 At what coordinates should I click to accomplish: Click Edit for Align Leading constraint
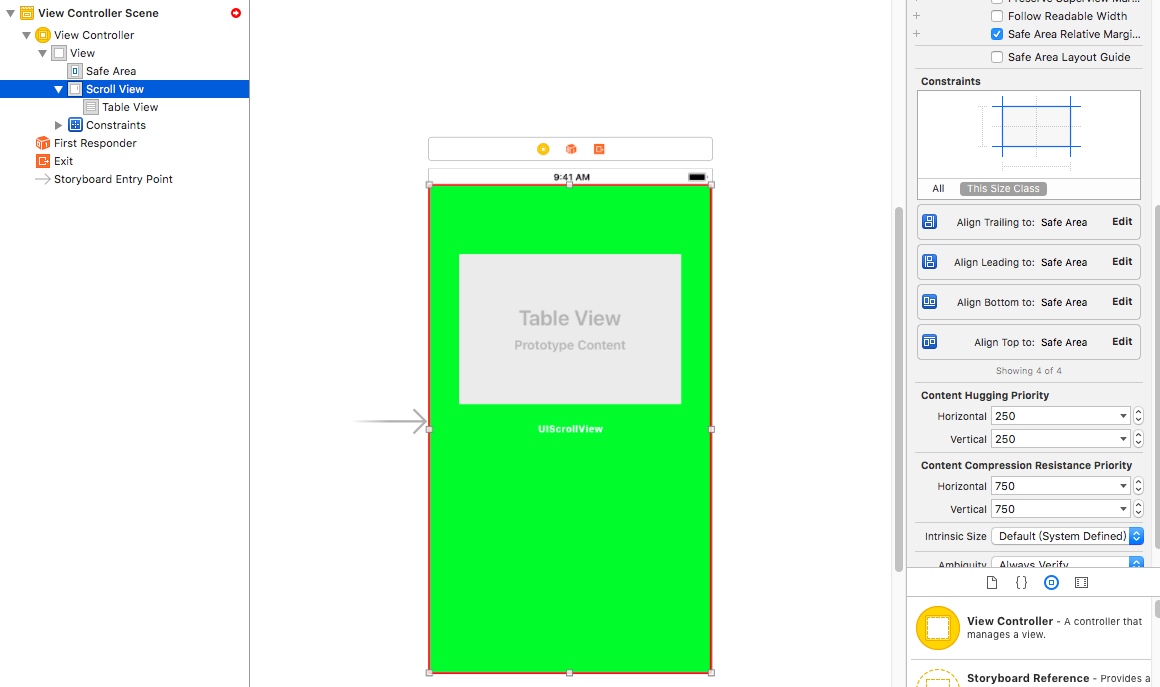point(1122,262)
